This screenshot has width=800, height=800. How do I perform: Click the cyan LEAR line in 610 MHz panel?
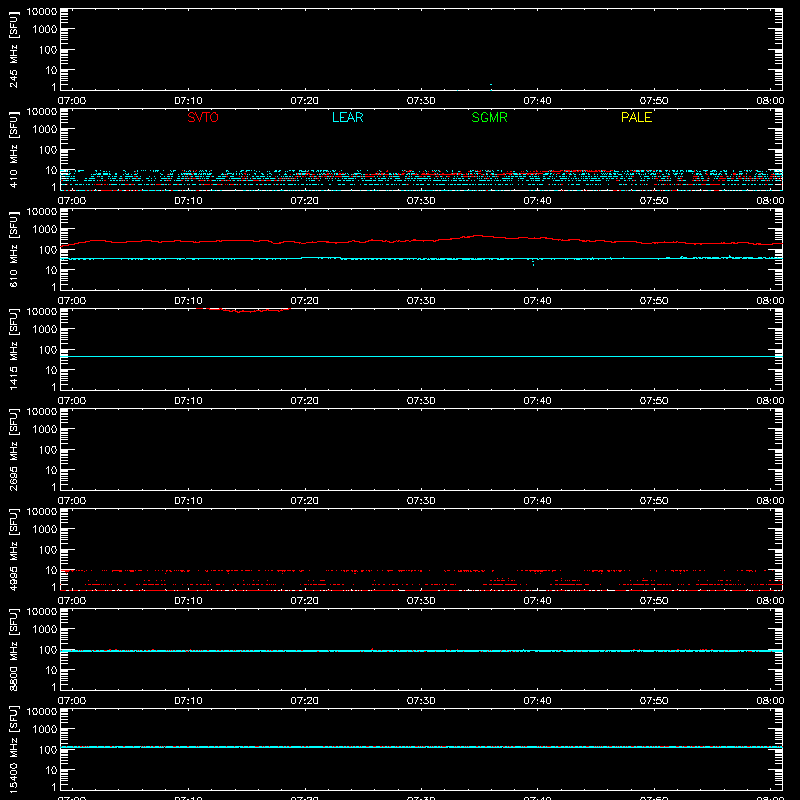pyautogui.click(x=421, y=259)
